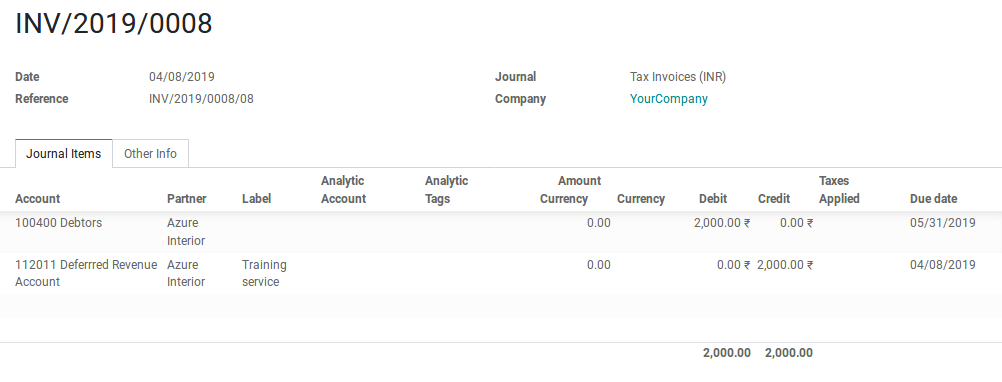The image size is (1002, 382).
Task: Sort by the Credit column header
Action: [774, 199]
